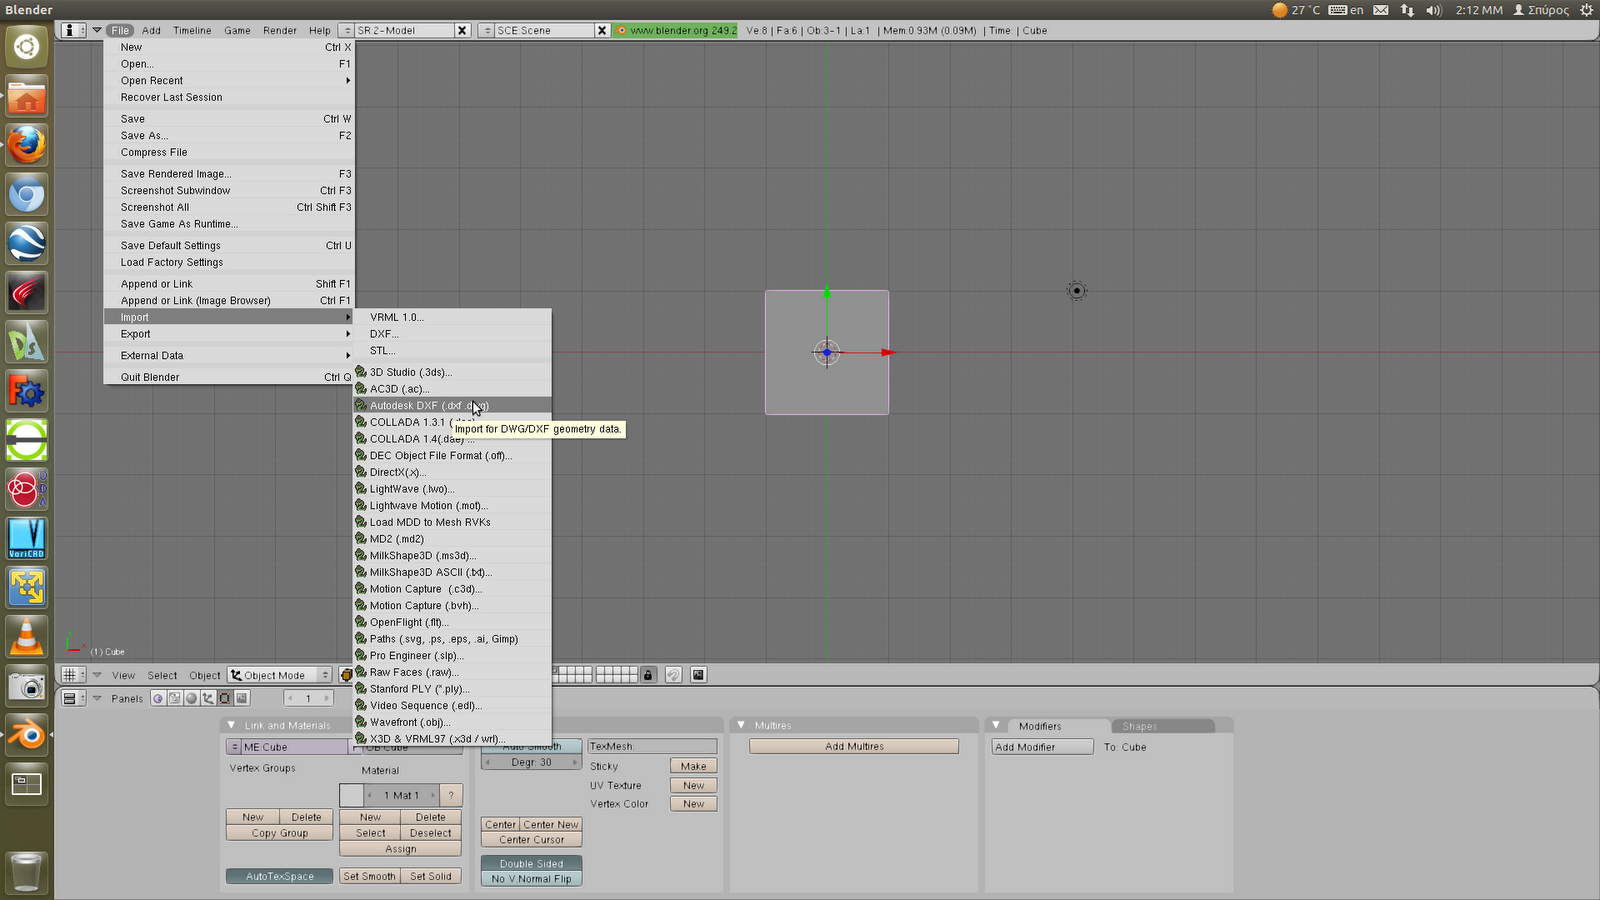The height and width of the screenshot is (900, 1600).
Task: Enable AutoTexSpace in Link and Materials
Action: point(279,875)
